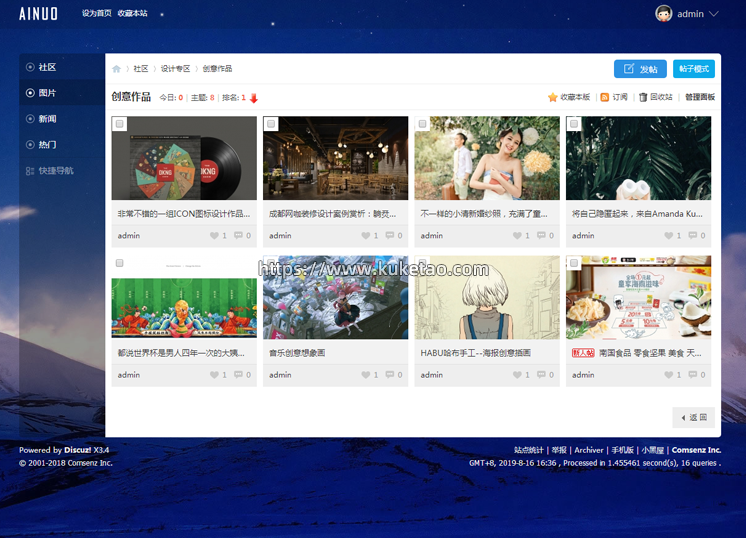Like the 世界杯 post heart
Viewport: 746px width, 538px height.
(x=214, y=375)
